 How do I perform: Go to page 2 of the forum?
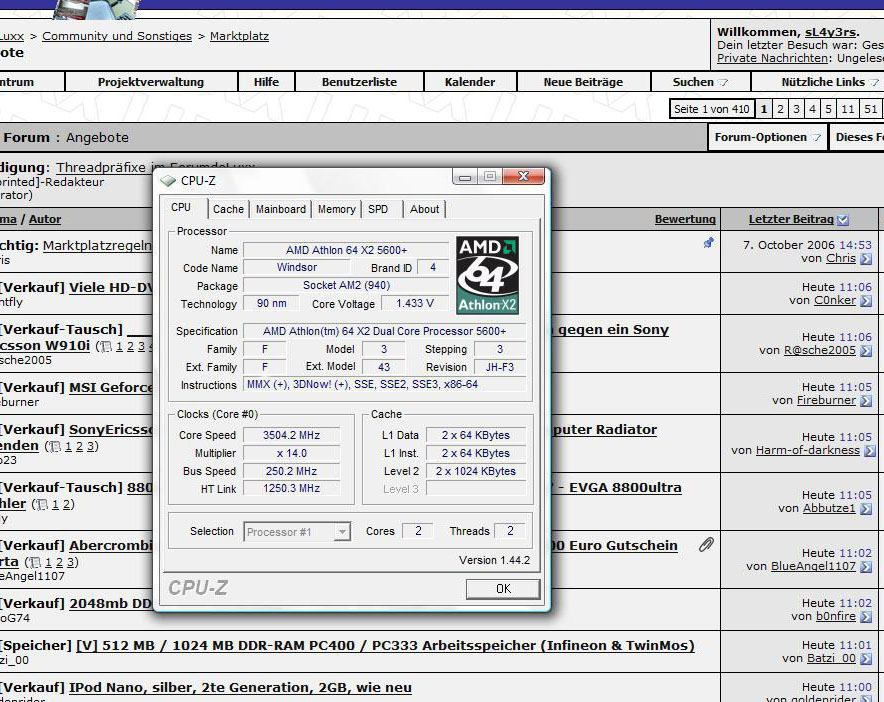[x=780, y=109]
